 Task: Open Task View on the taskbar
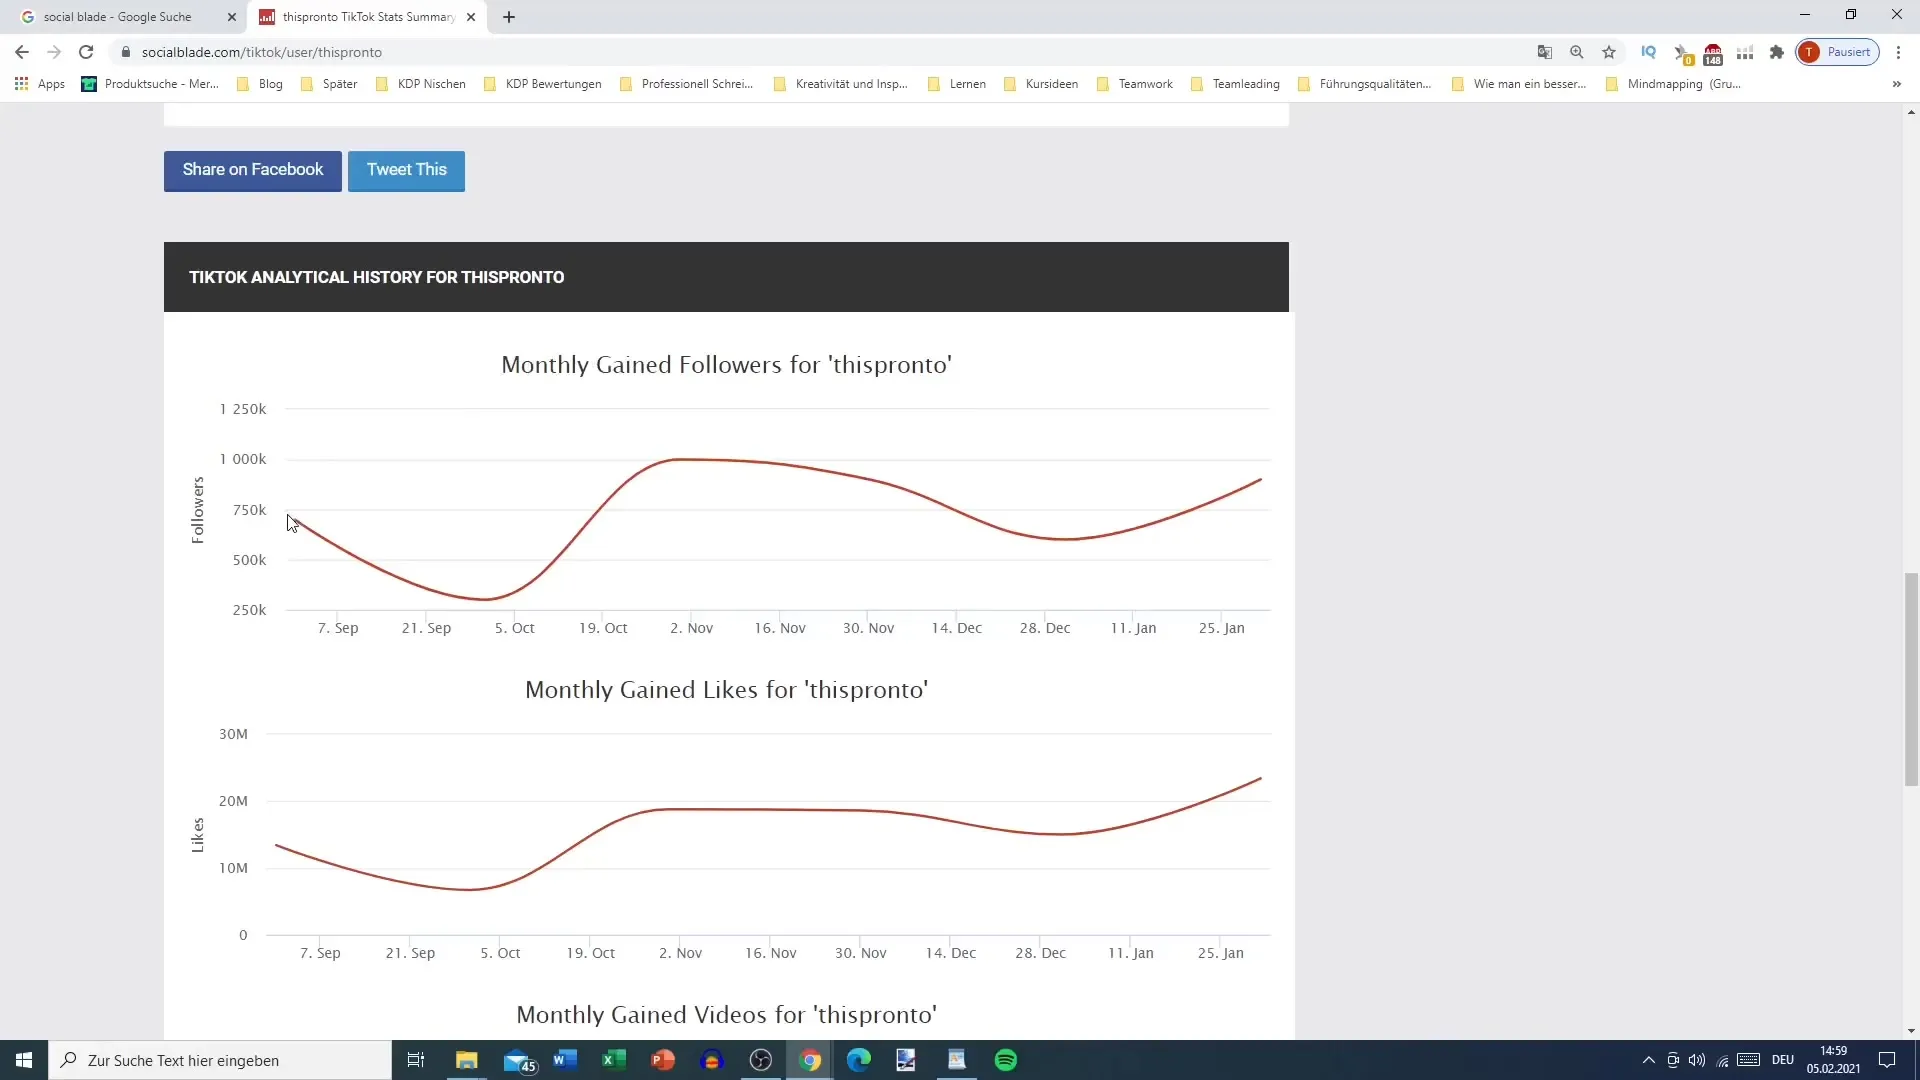click(x=416, y=1060)
